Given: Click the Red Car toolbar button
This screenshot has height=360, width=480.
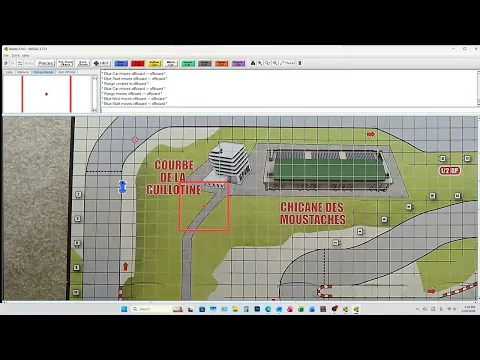Looking at the screenshot, I should click(x=138, y=63).
